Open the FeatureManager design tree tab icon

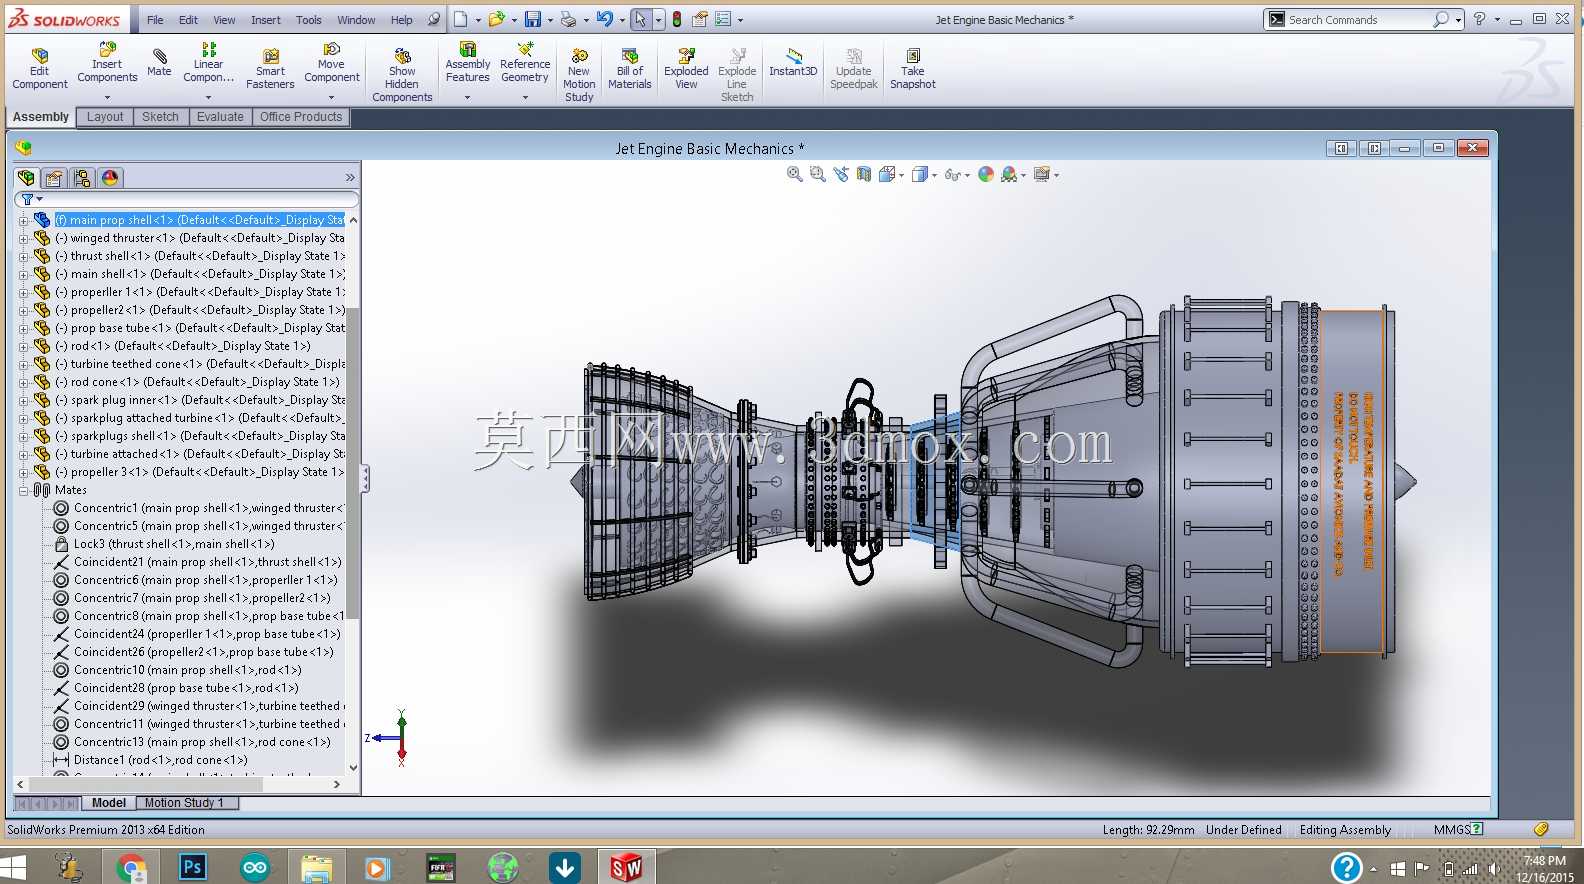point(26,178)
